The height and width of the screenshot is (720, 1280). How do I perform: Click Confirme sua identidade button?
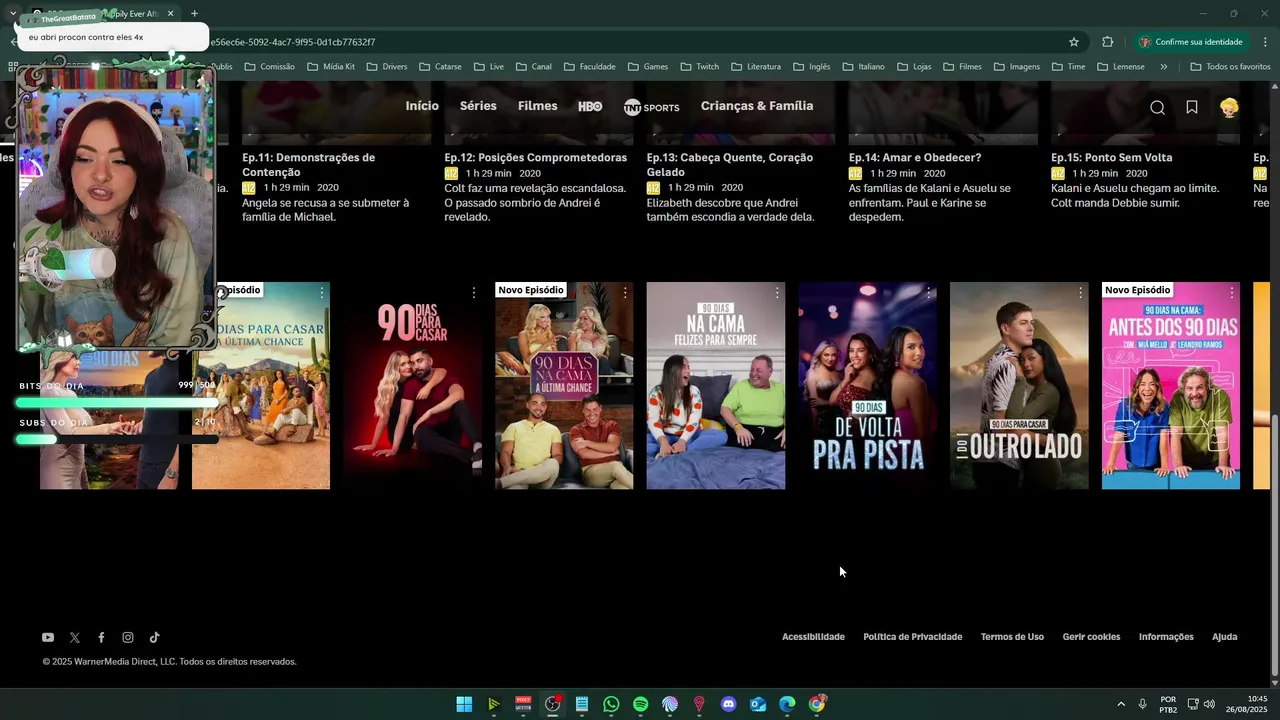click(x=1192, y=42)
